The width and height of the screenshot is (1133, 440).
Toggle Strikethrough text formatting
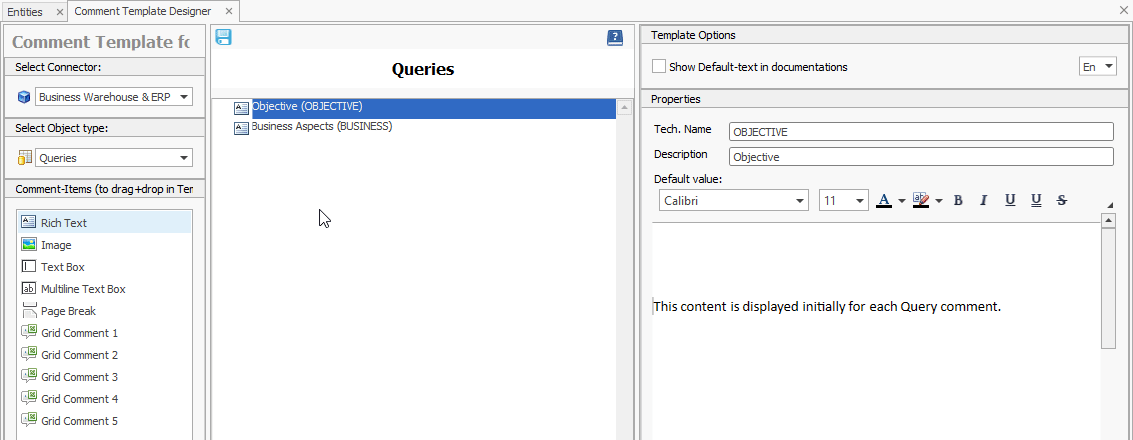[1062, 200]
